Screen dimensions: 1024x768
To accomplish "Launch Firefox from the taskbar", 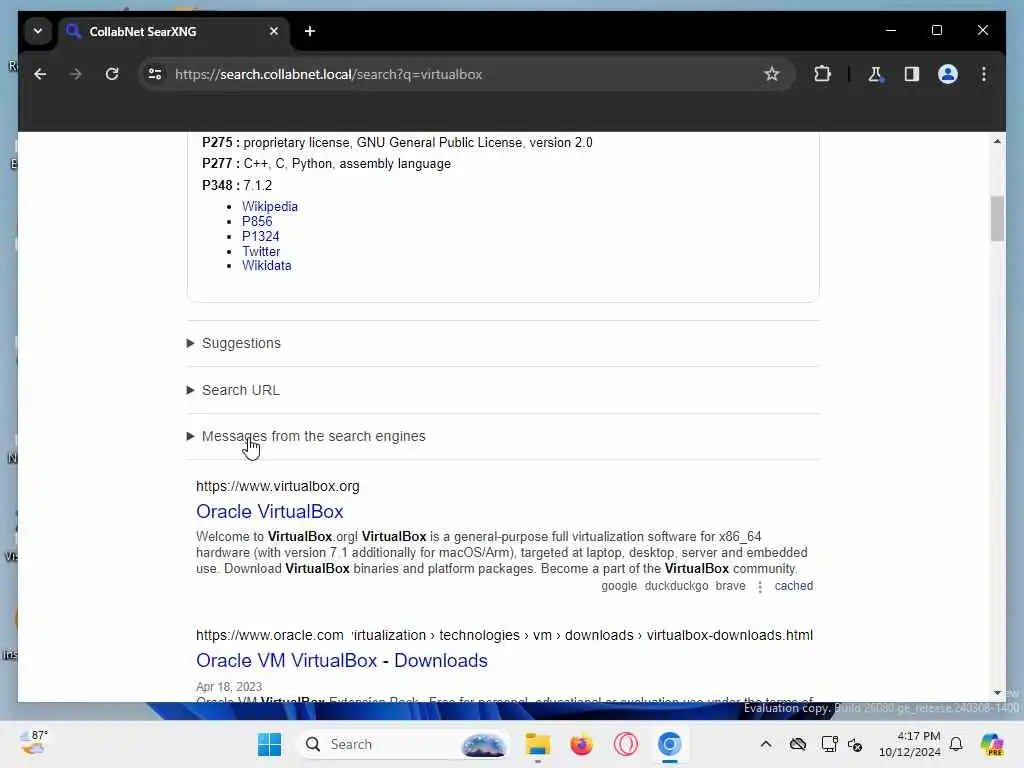I will [x=581, y=744].
